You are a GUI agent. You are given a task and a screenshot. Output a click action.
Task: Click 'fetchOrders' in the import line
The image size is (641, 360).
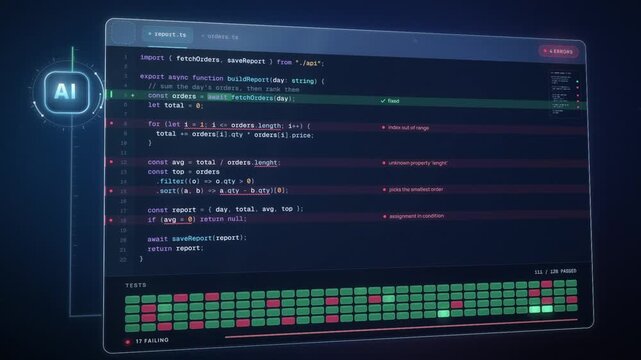click(198, 59)
